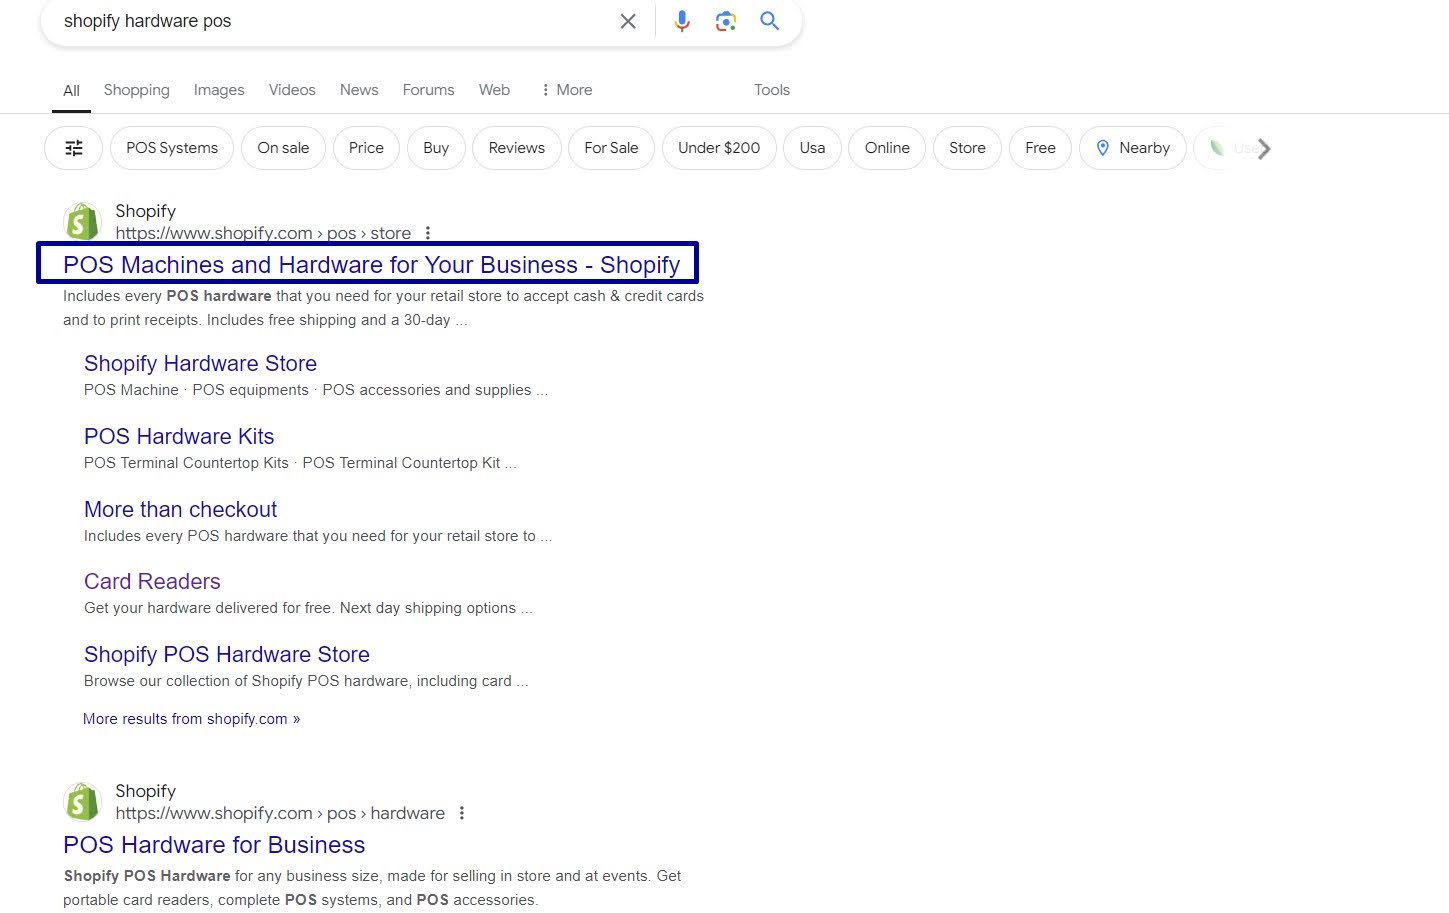The image size is (1449, 913).
Task: Apply the For Sale filter chip
Action: [611, 148]
